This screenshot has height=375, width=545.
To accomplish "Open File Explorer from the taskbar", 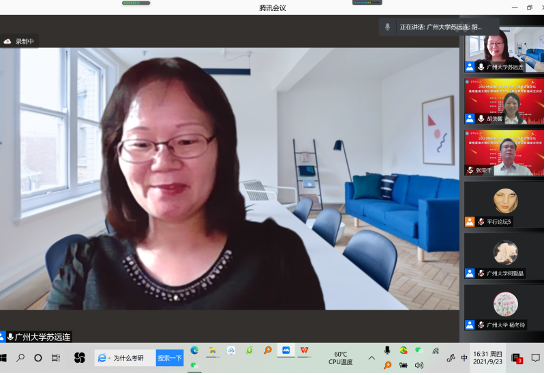I will pos(213,350).
